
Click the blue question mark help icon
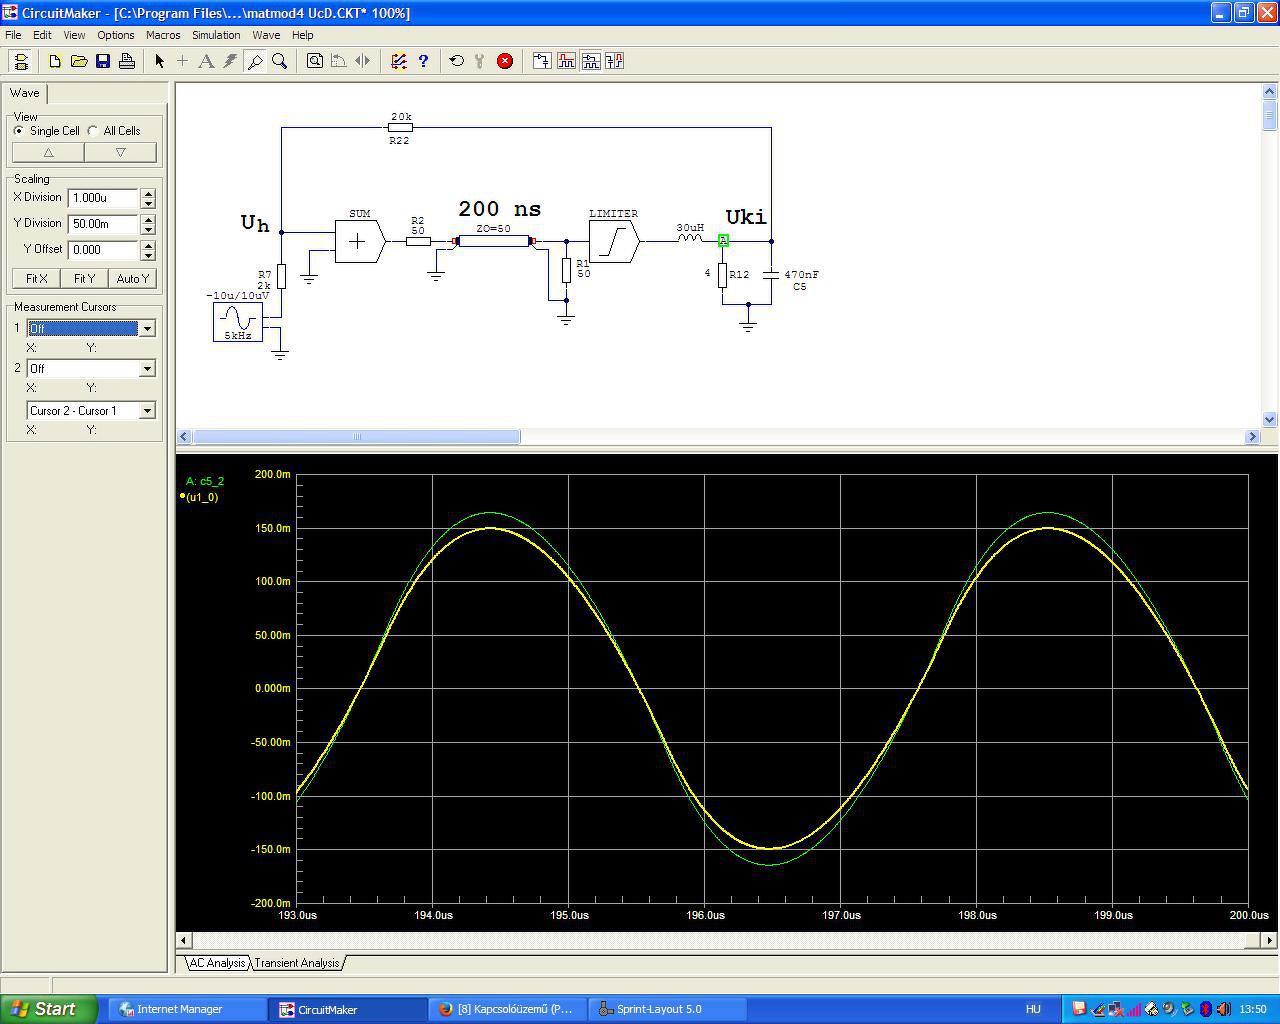423,61
